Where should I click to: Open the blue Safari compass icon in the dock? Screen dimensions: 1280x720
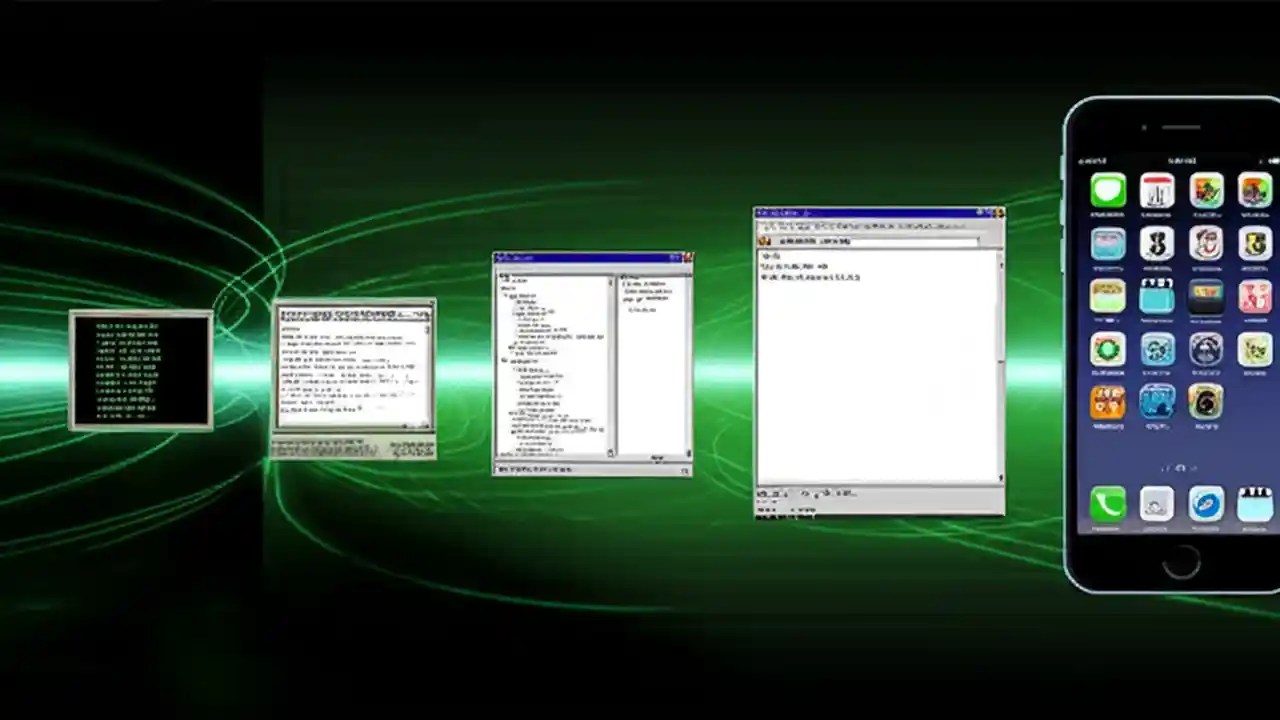(1204, 503)
